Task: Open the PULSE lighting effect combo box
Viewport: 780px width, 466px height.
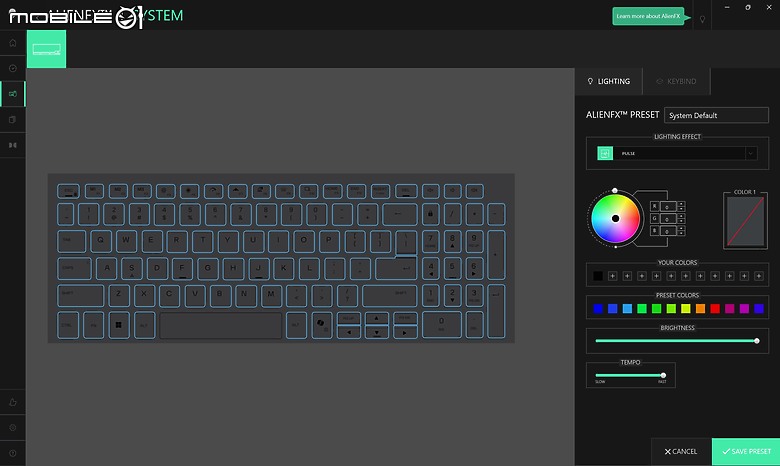Action: point(677,153)
